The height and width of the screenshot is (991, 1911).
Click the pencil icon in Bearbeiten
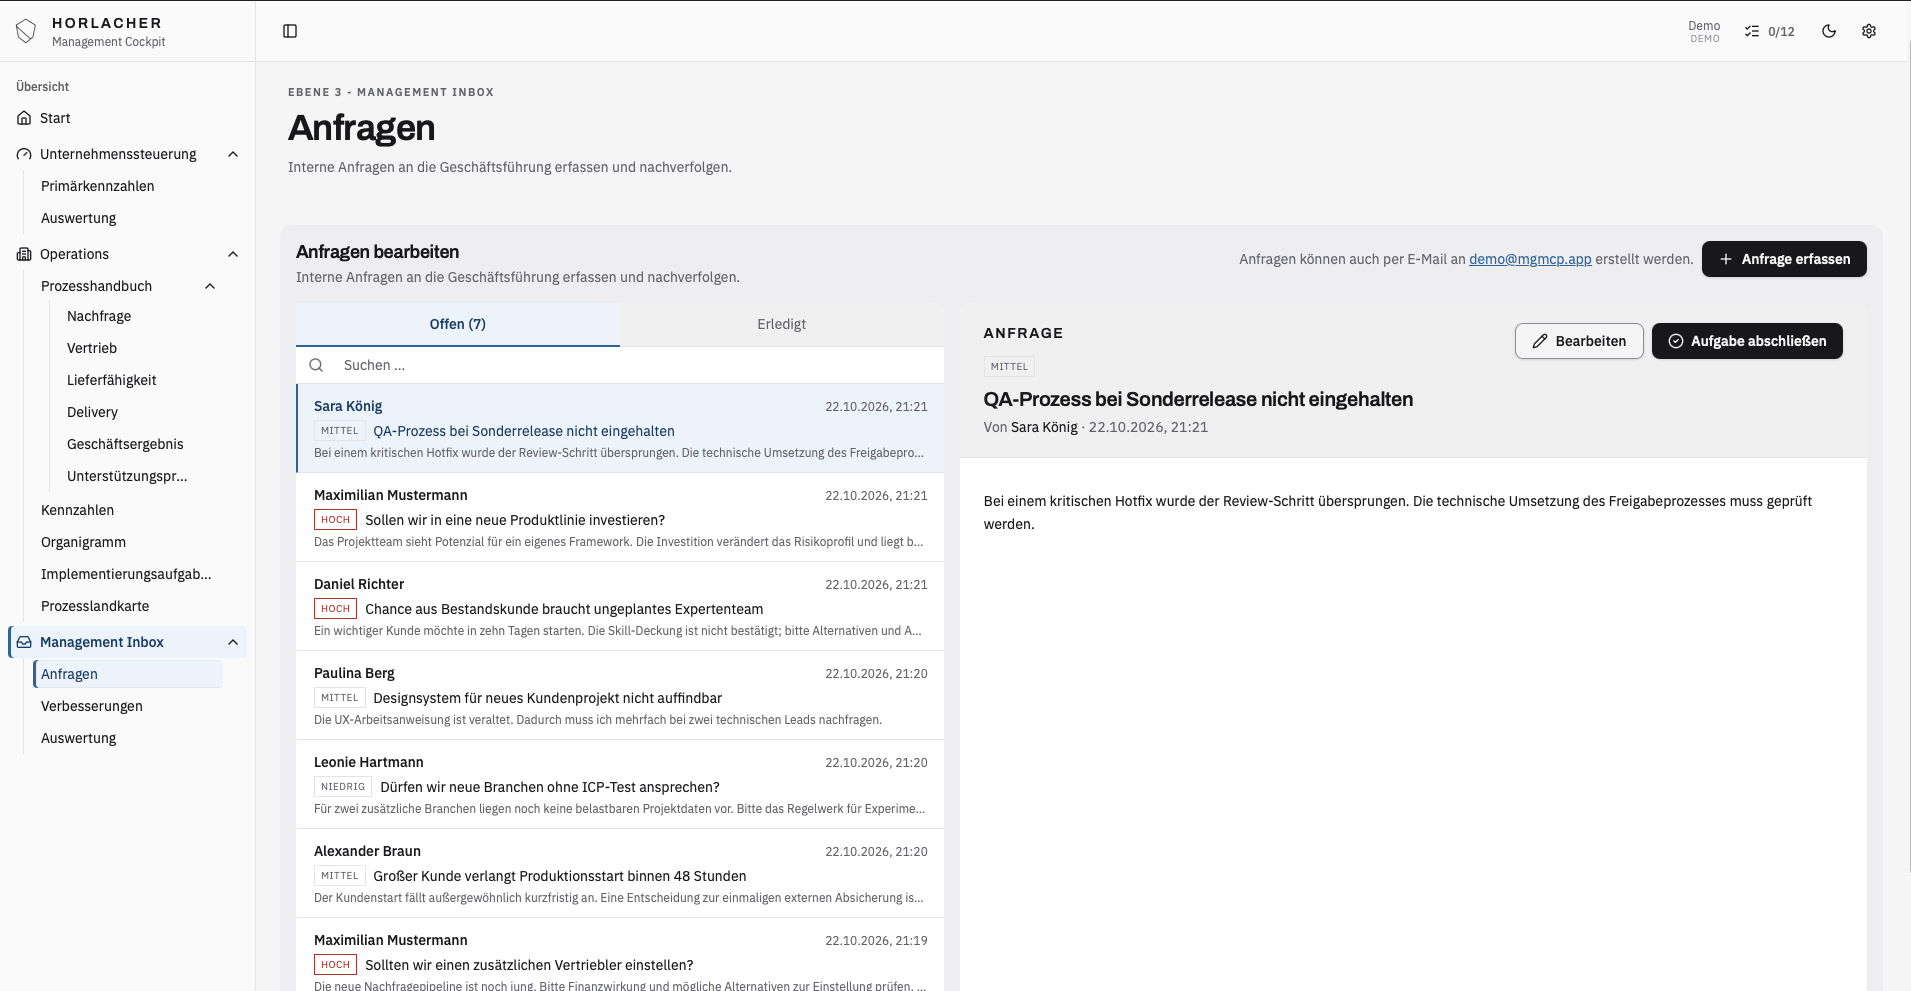point(1540,341)
